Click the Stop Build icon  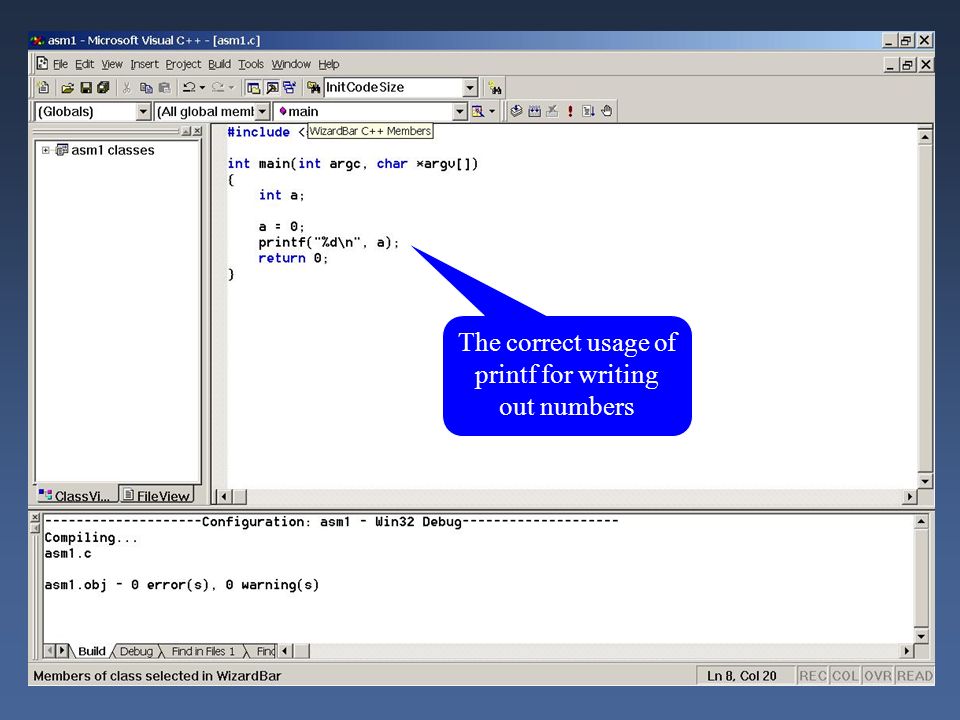click(552, 111)
